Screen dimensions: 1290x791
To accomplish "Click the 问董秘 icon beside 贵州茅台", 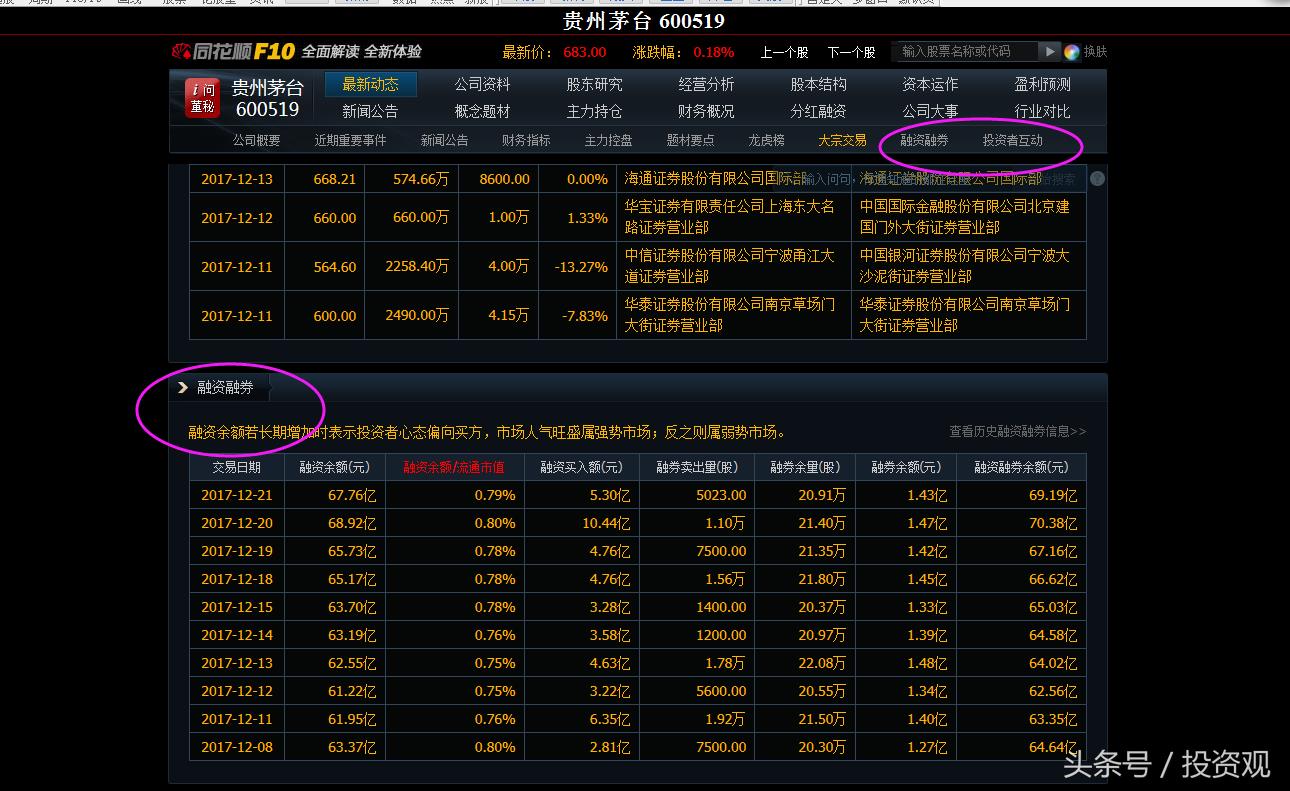I will tap(203, 98).
